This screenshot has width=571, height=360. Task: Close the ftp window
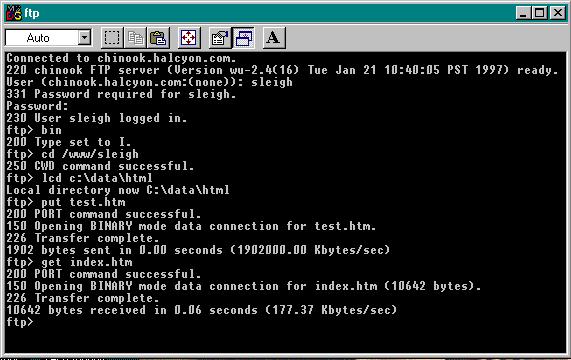click(x=558, y=13)
